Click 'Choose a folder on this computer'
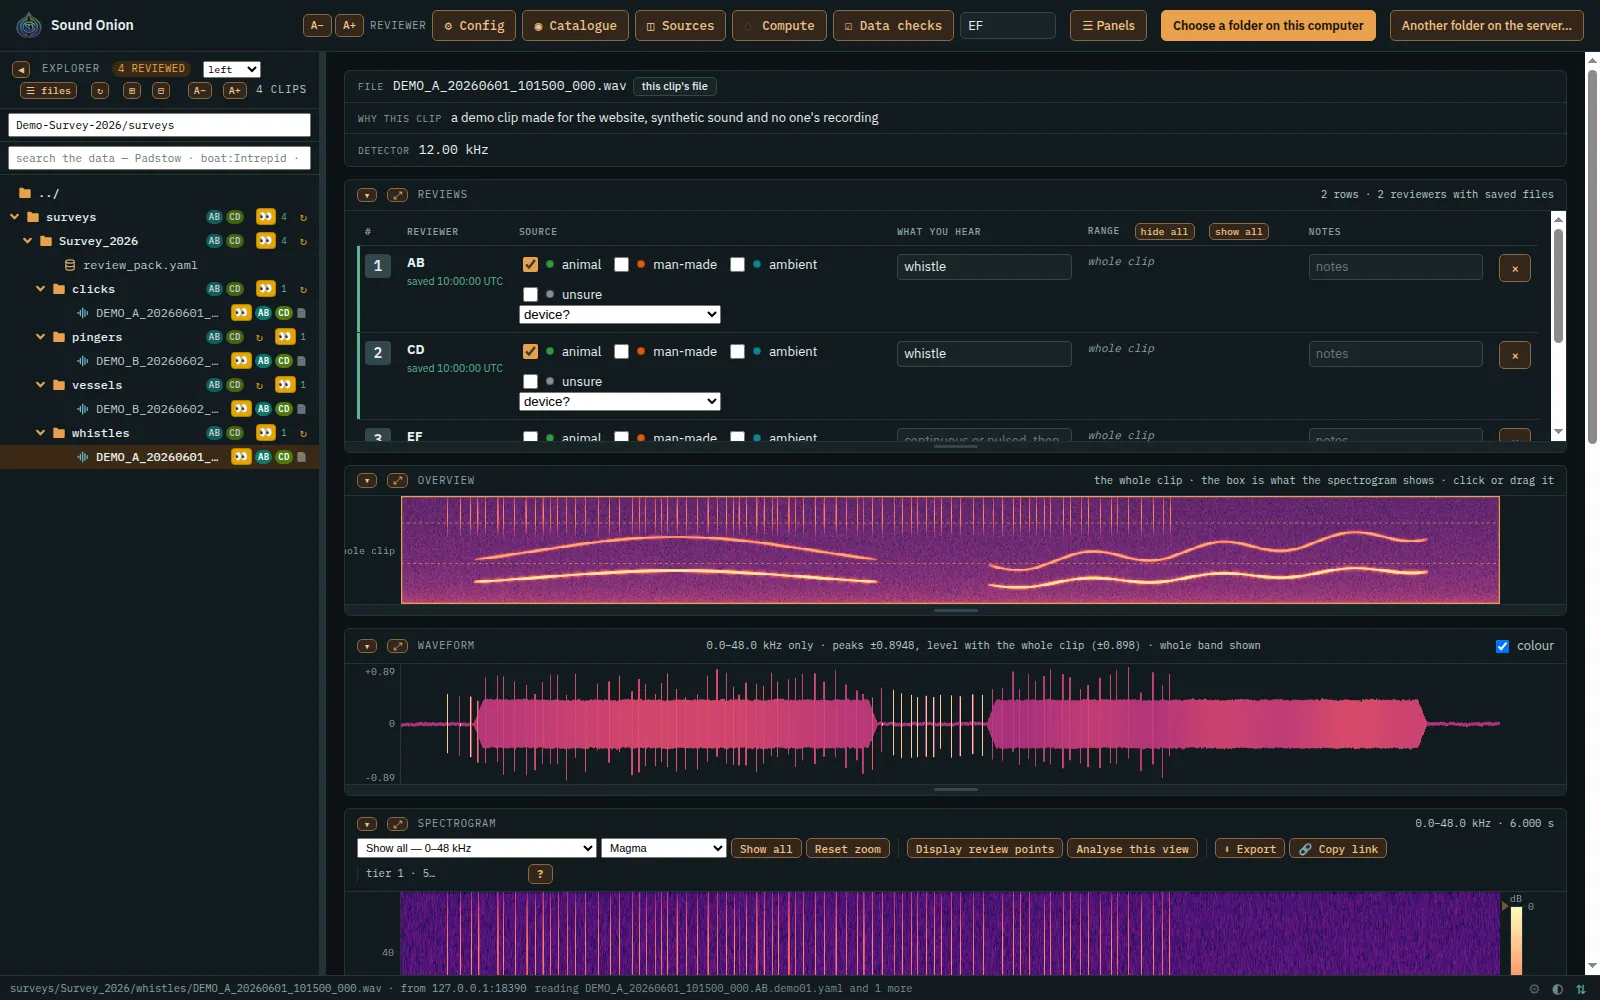 pyautogui.click(x=1268, y=25)
